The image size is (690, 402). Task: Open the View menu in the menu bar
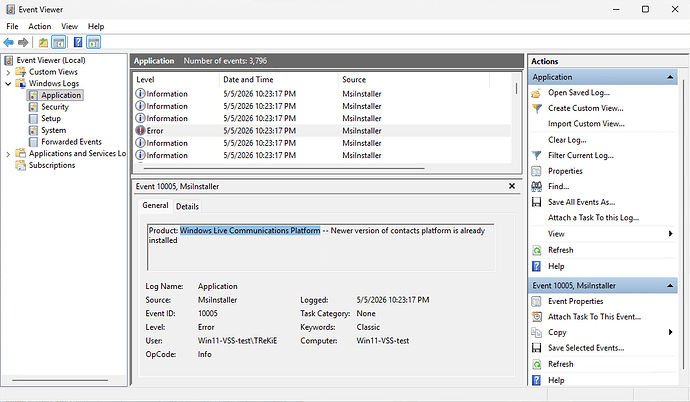70,26
